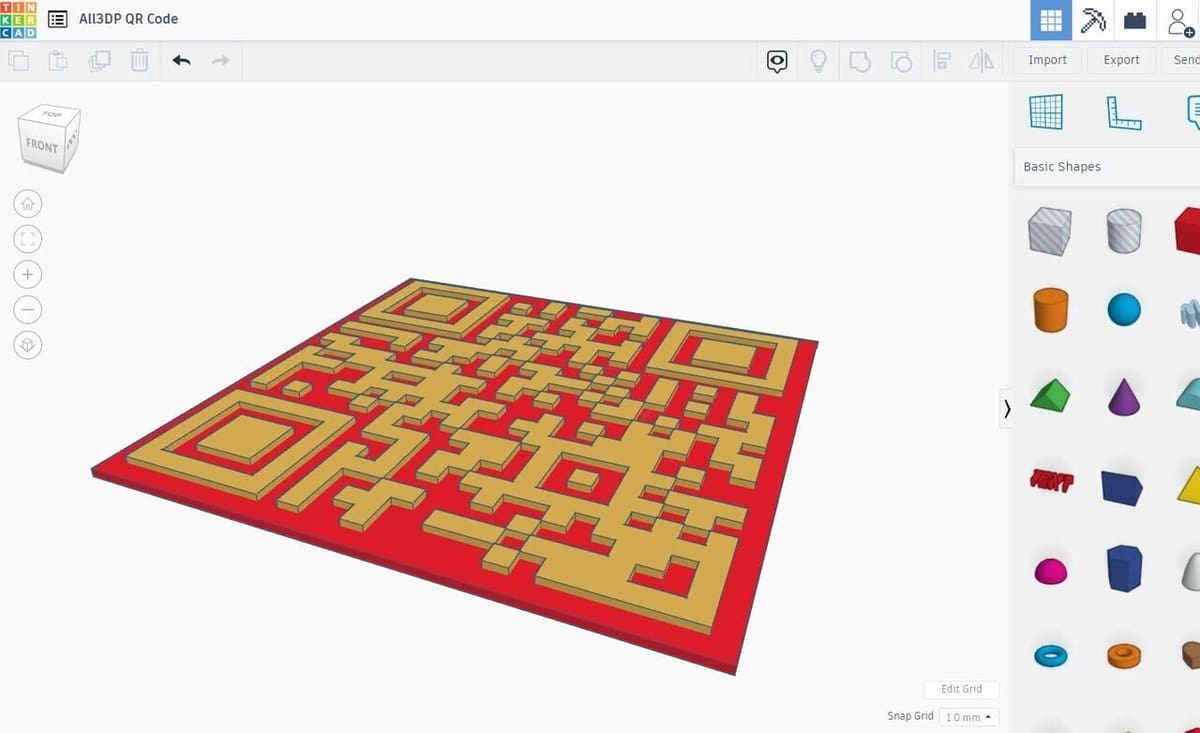1200x733 pixels.
Task: Select the Workplane tool icon
Action: 1046,112
